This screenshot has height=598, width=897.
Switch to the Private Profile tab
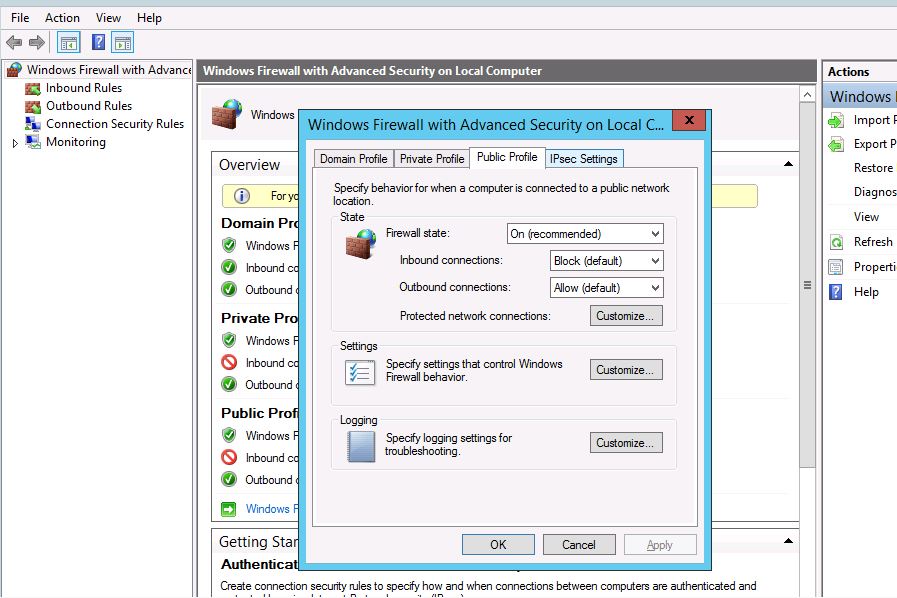pos(432,159)
